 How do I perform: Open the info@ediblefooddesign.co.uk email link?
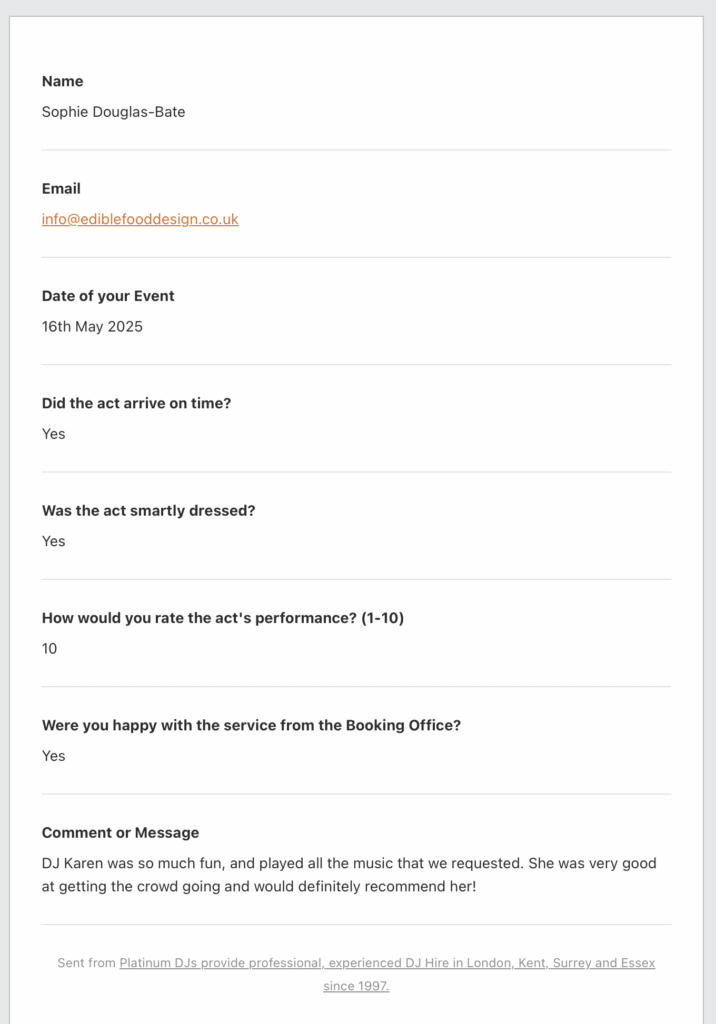click(140, 219)
